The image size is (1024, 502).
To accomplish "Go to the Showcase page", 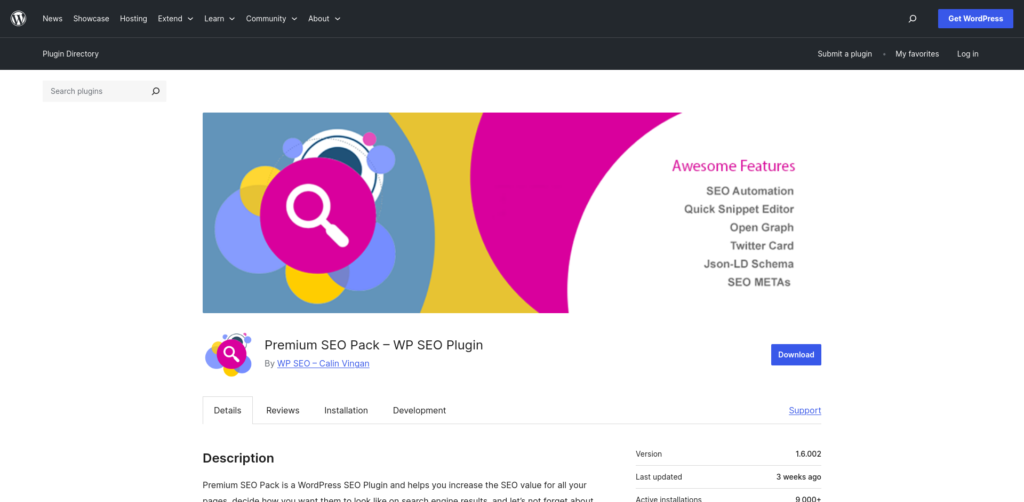I will point(91,18).
